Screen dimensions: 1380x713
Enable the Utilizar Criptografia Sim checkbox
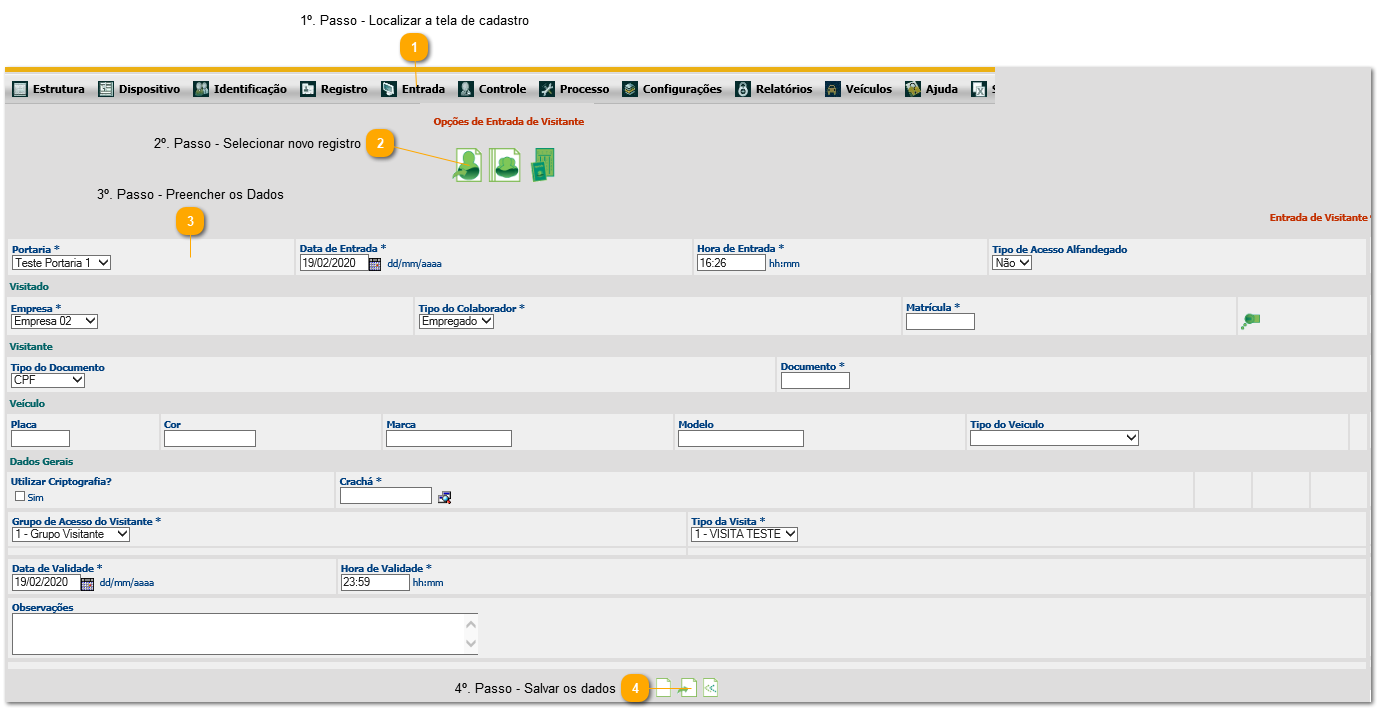[x=20, y=496]
